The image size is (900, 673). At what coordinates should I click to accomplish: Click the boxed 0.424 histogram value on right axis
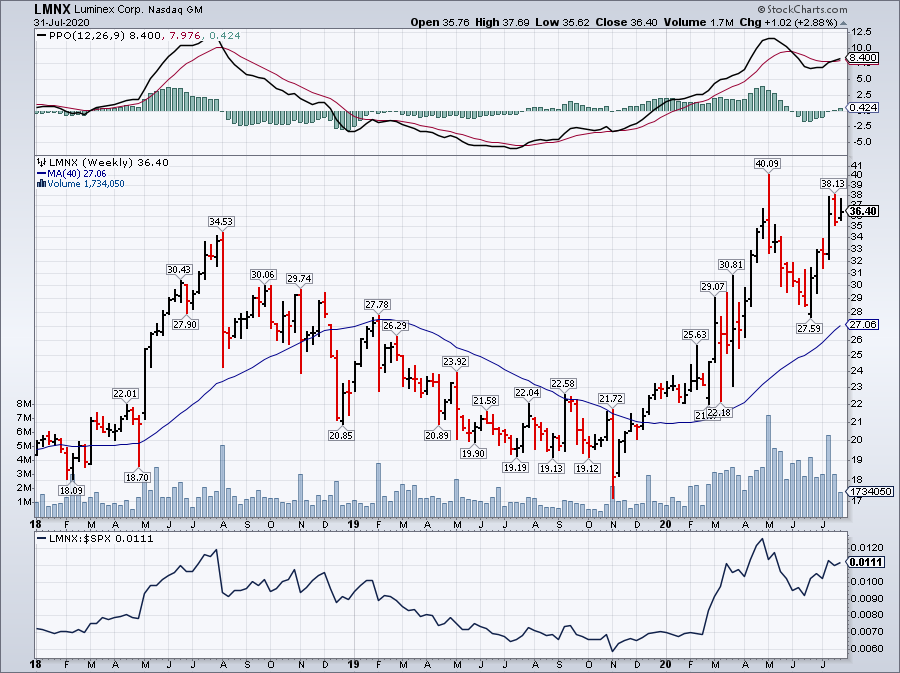[x=863, y=107]
